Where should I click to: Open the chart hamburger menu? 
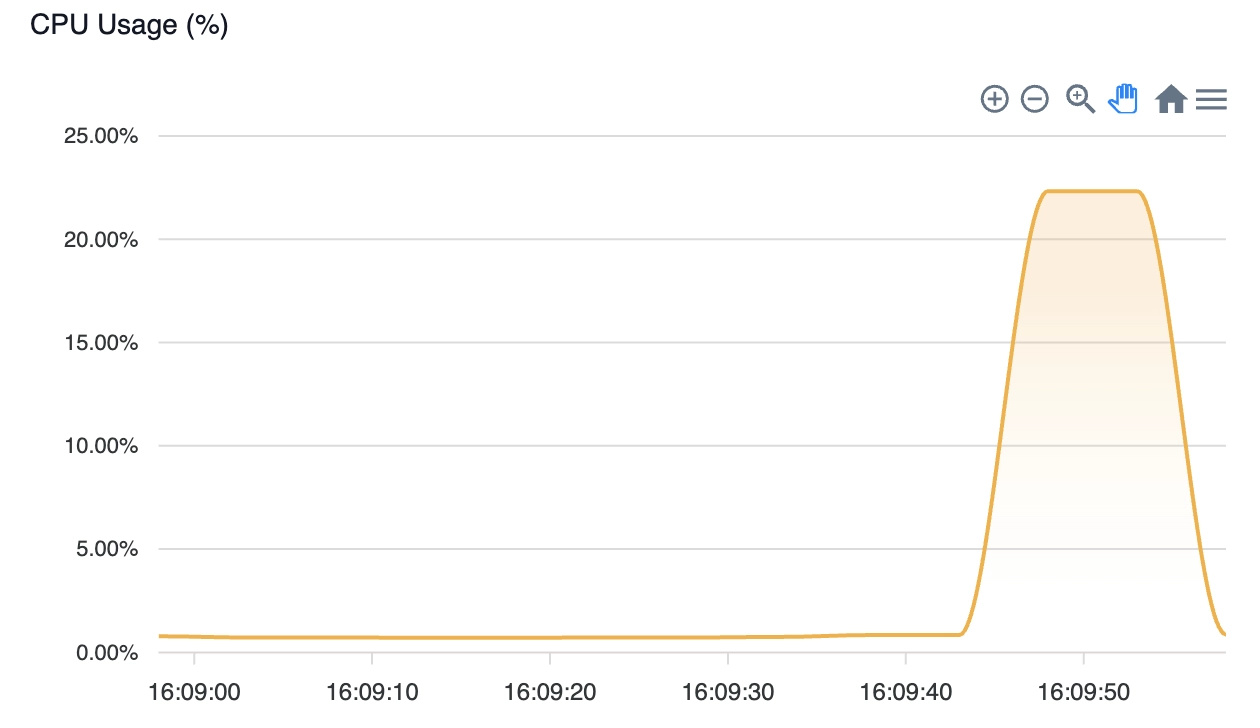point(1211,99)
